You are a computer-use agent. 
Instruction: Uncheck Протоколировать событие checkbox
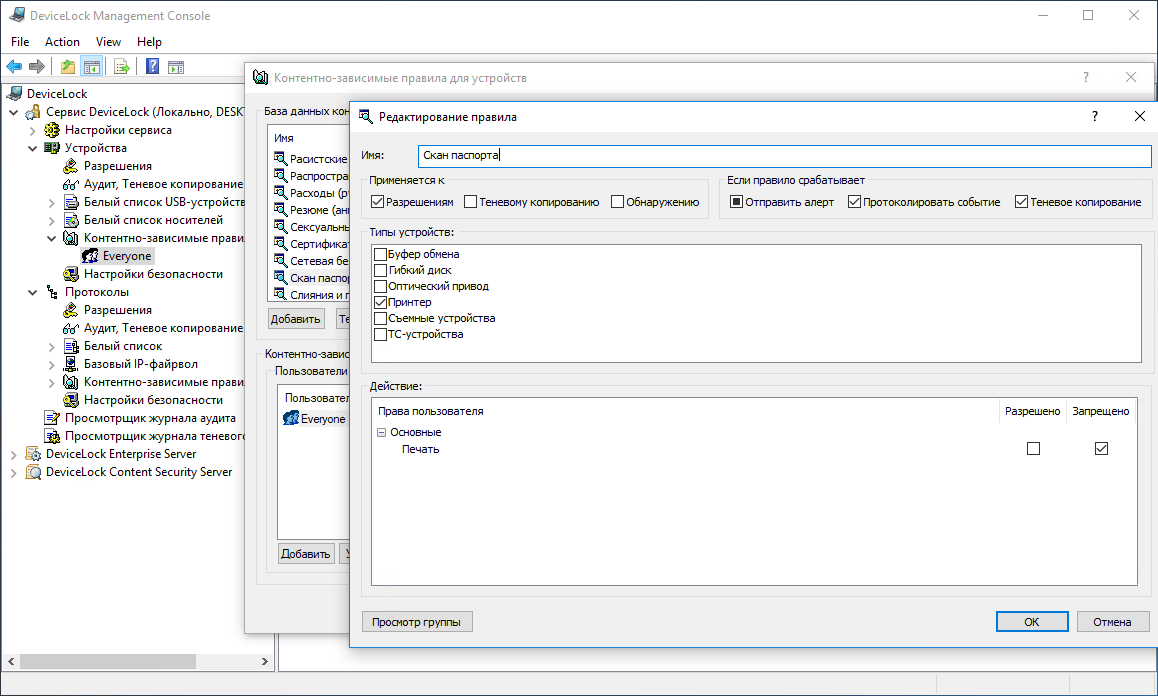point(854,202)
